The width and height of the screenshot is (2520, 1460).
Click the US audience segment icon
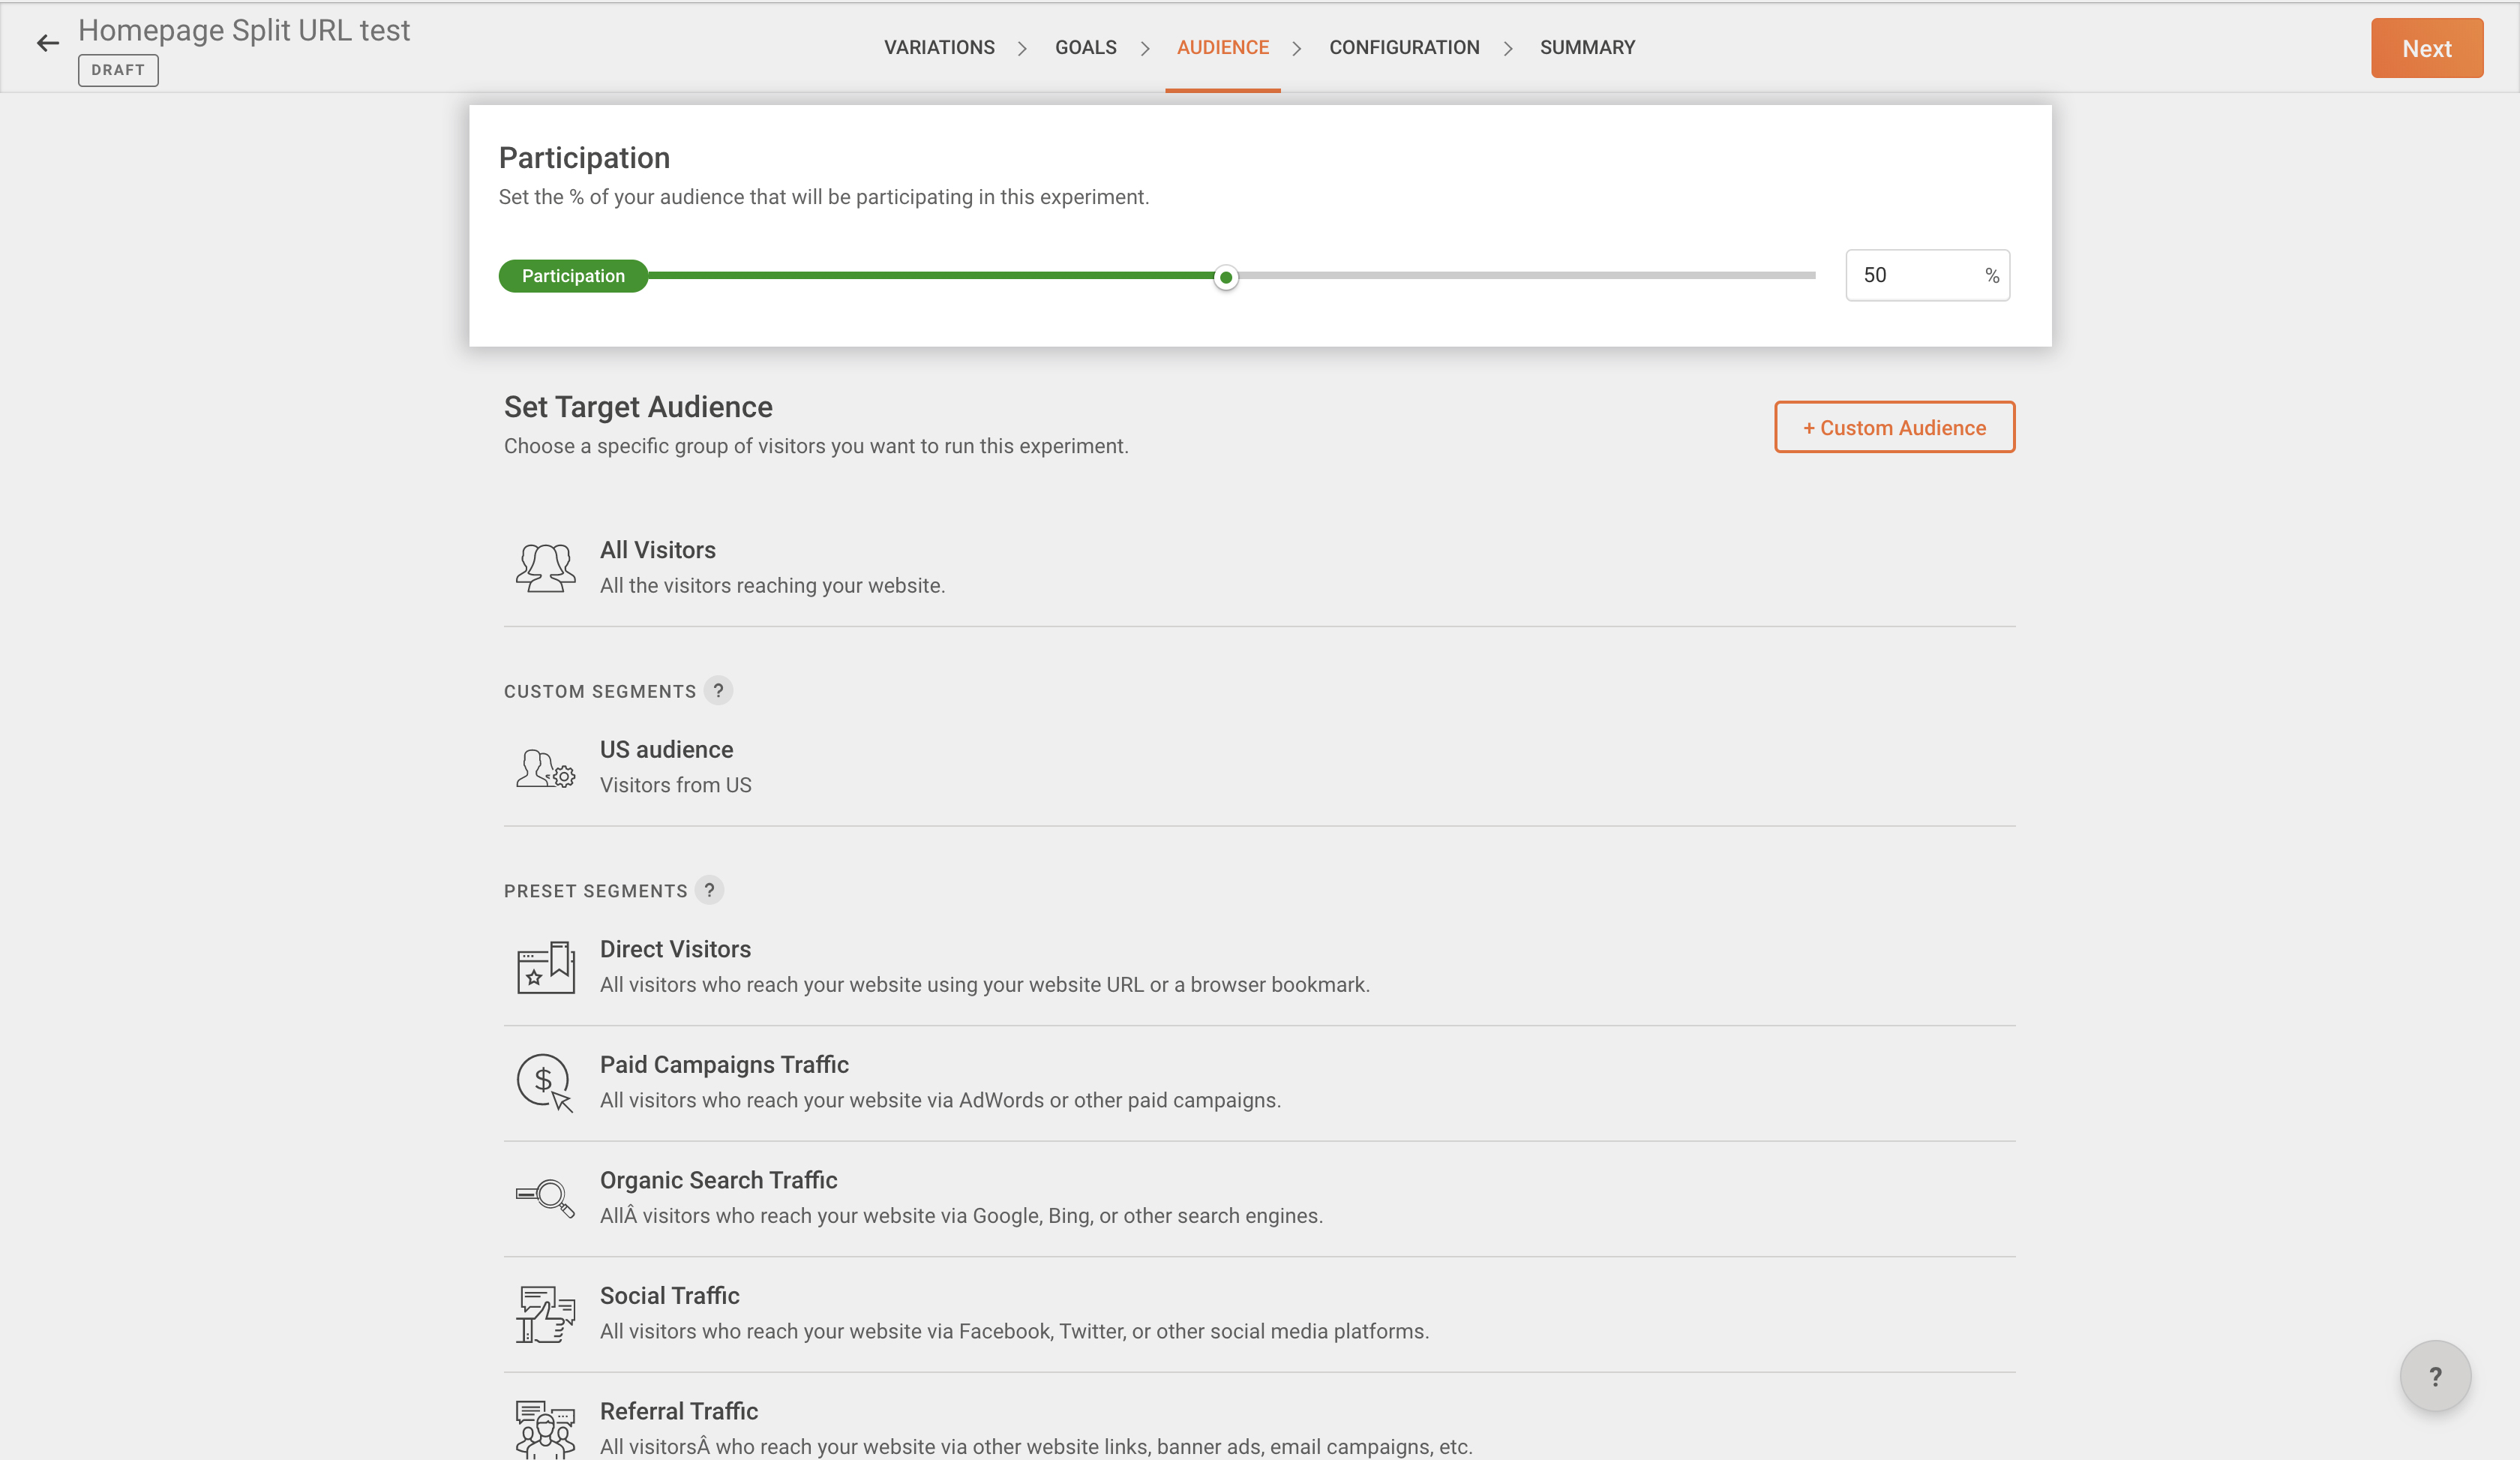tap(545, 768)
